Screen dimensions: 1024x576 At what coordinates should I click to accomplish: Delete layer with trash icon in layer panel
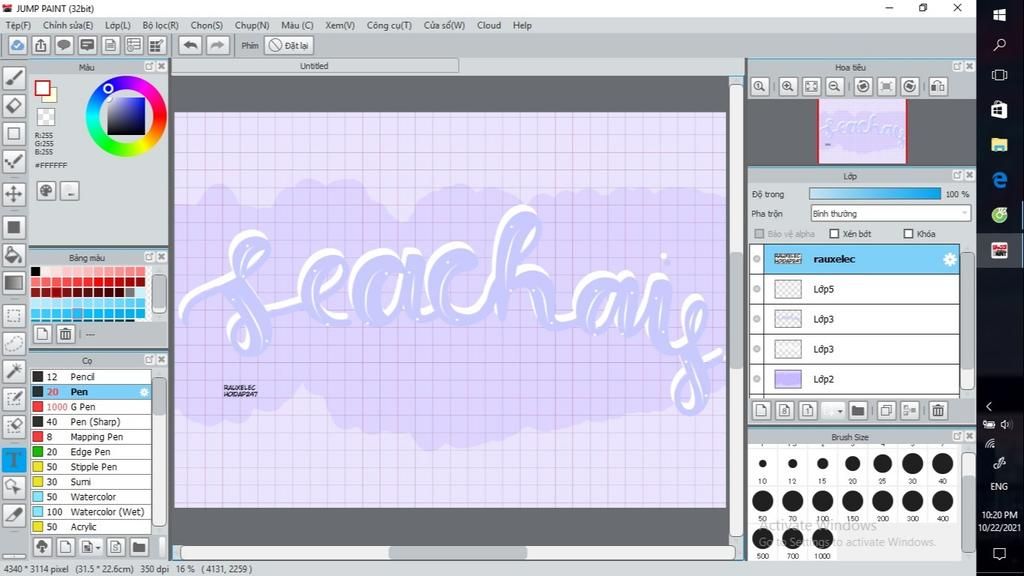pyautogui.click(x=938, y=411)
